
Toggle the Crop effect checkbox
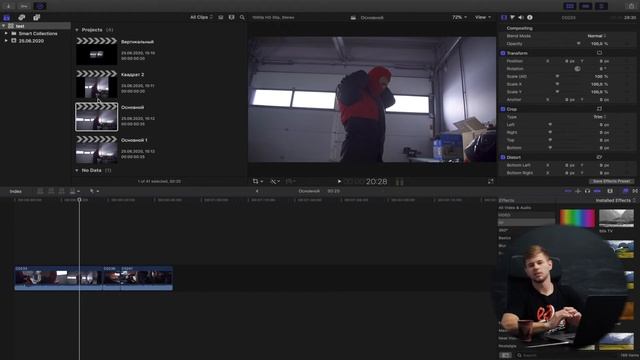[x=503, y=109]
